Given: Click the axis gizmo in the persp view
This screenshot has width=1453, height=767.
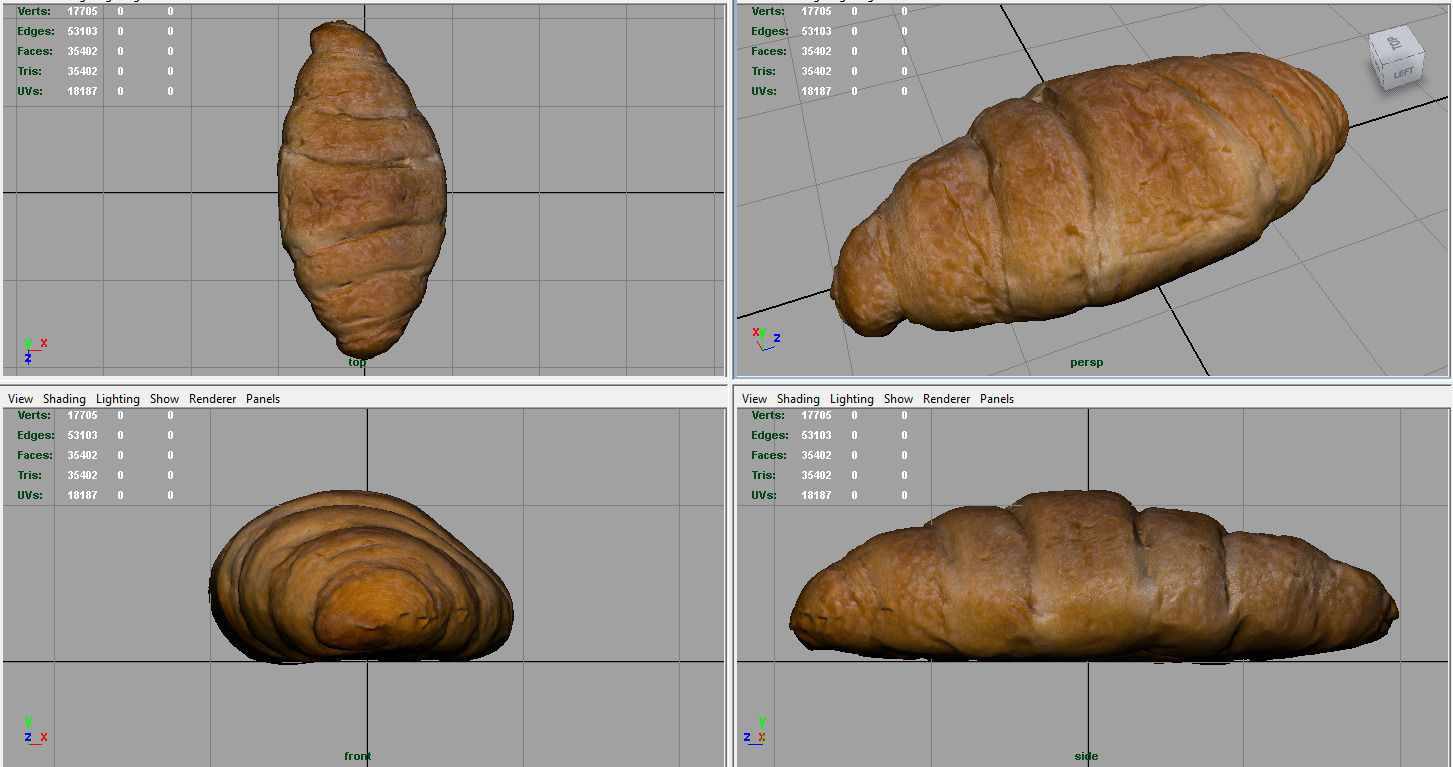Looking at the screenshot, I should 765,337.
